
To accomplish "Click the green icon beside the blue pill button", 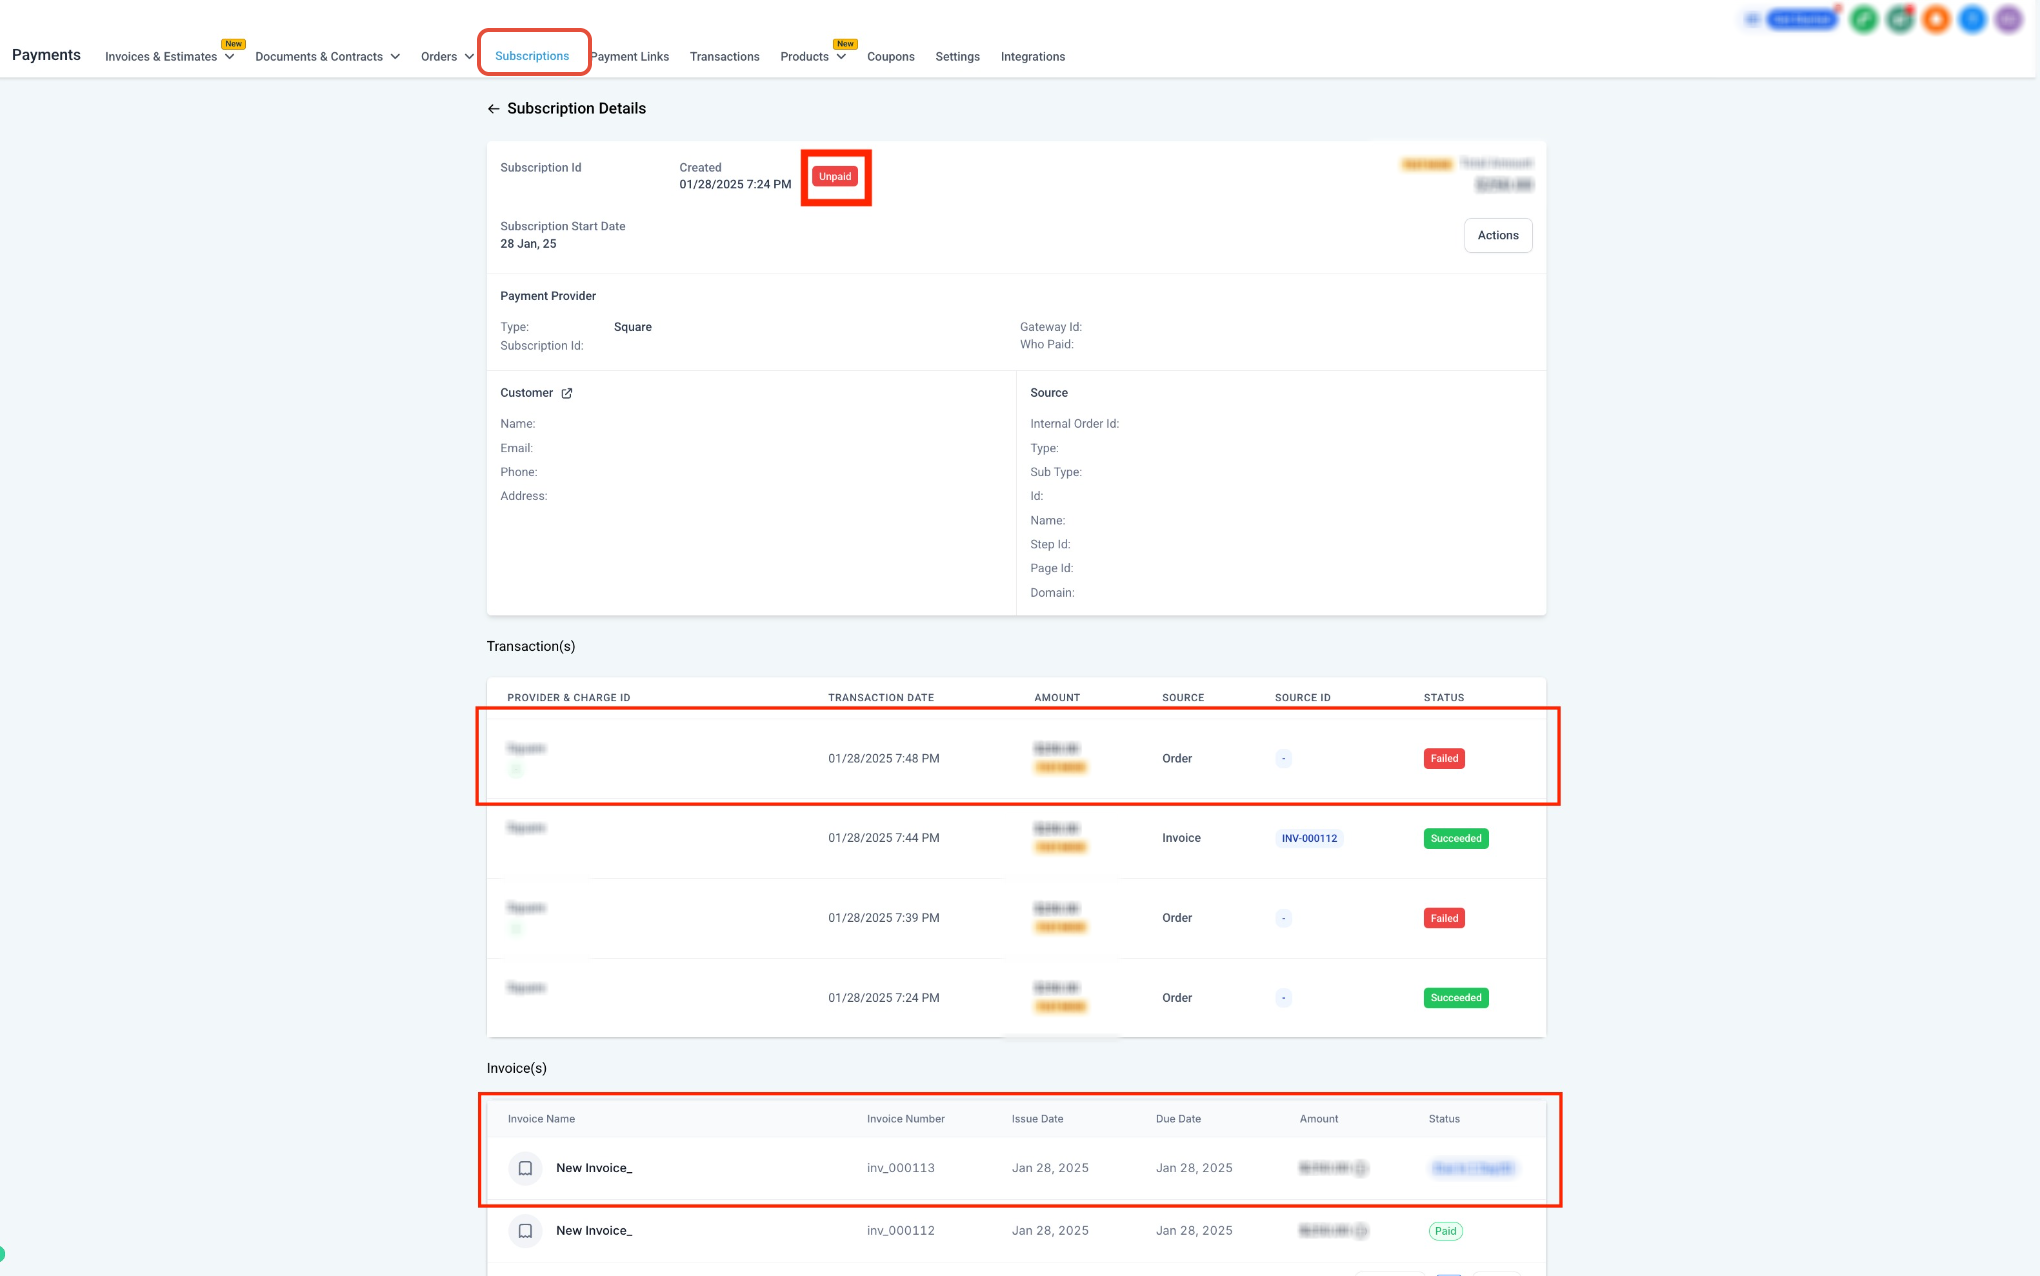I will pos(1864,19).
